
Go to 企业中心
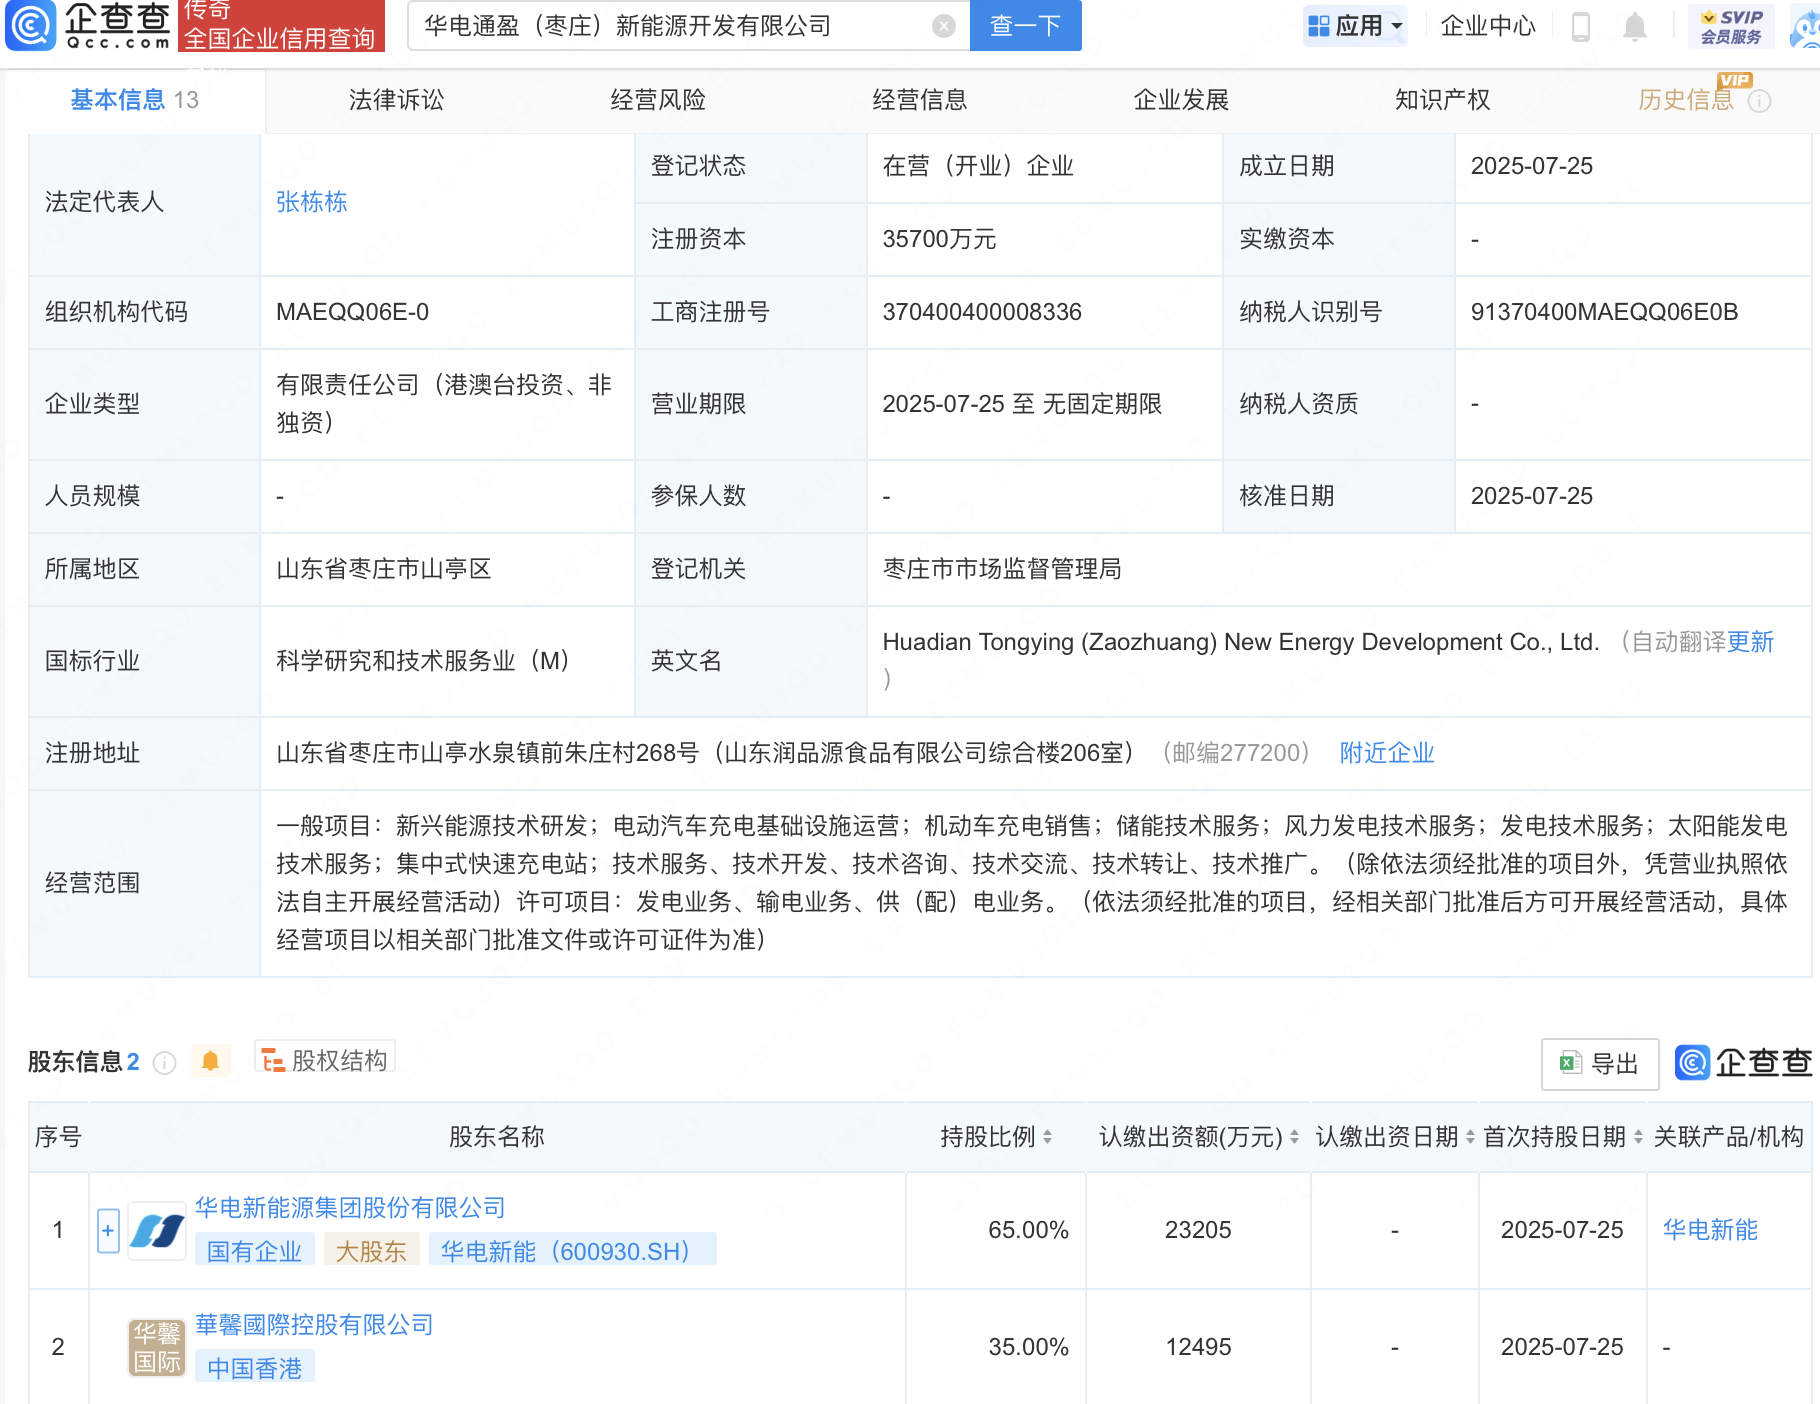(1488, 26)
